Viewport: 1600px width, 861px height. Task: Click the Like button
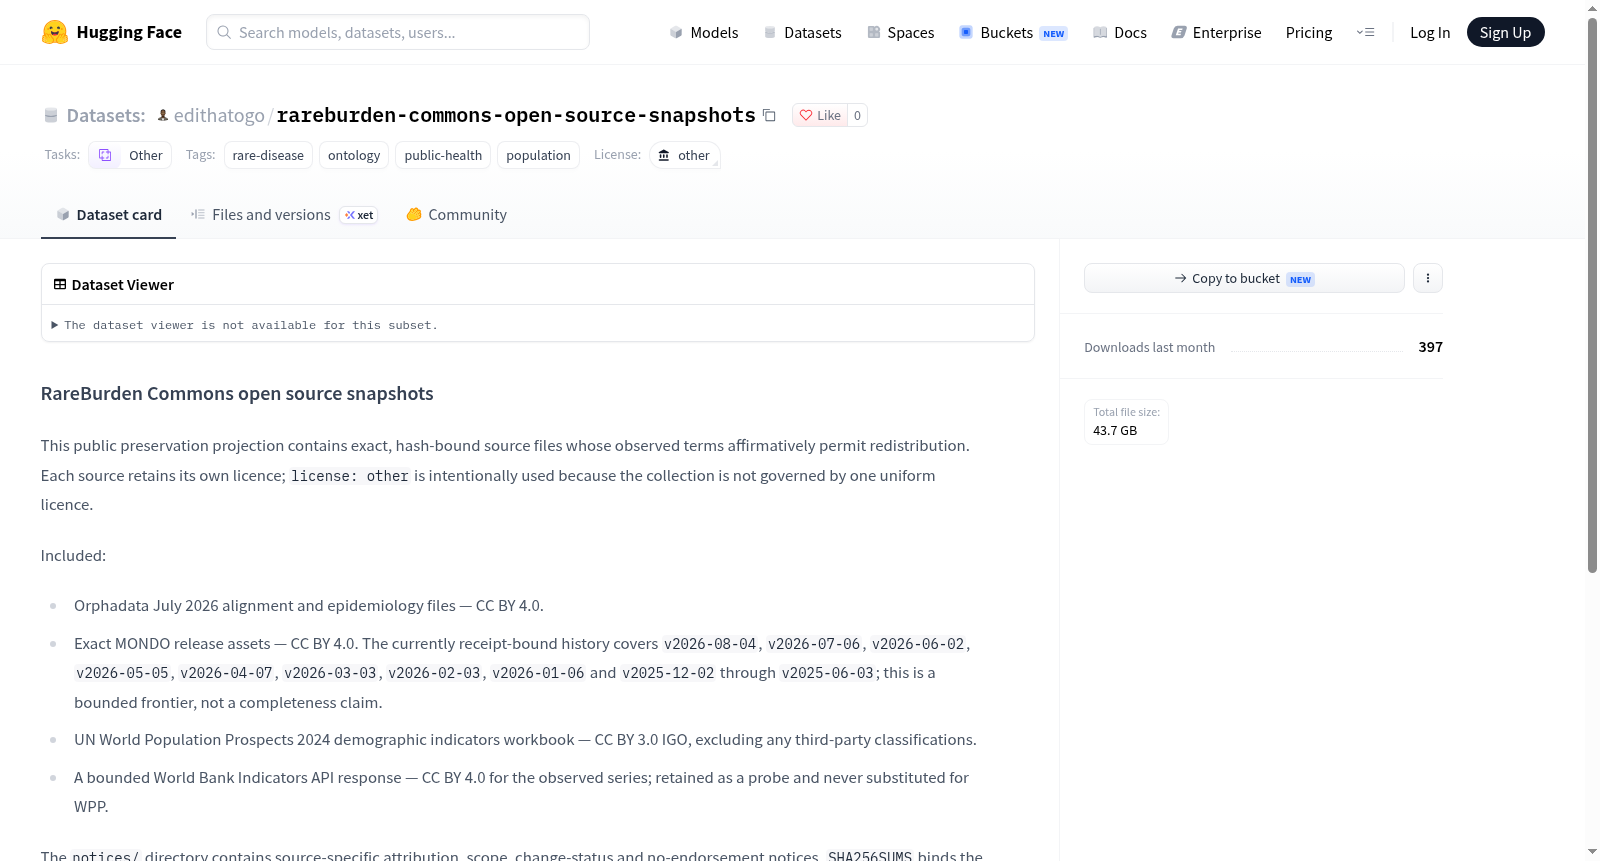[x=820, y=115]
